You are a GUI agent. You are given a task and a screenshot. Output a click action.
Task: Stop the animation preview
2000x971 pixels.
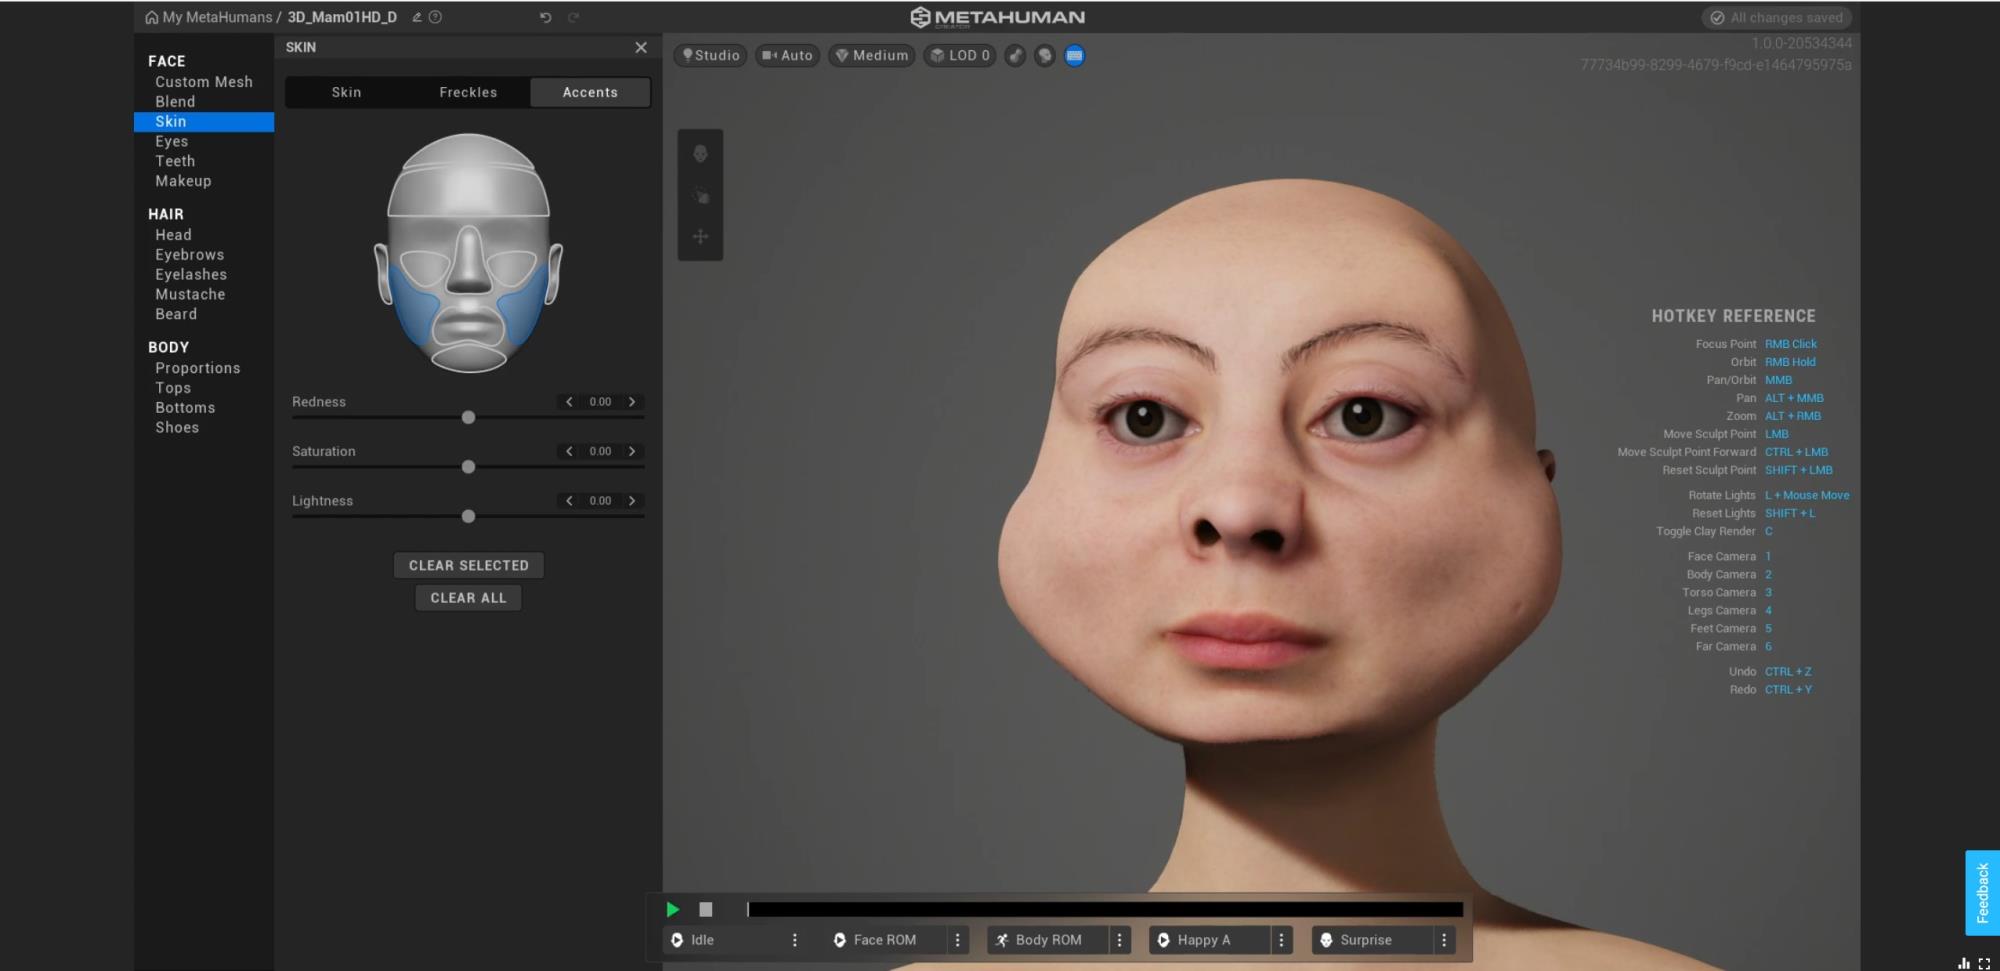[706, 909]
